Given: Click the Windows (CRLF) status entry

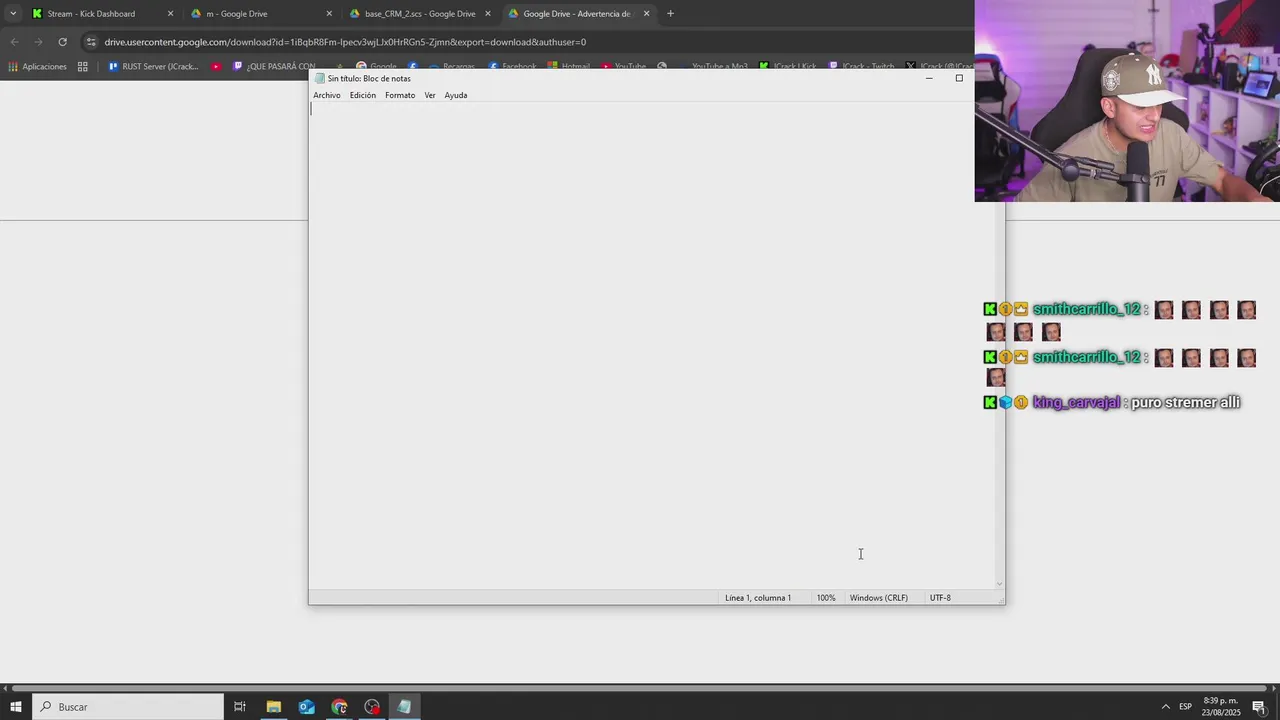Looking at the screenshot, I should [x=879, y=598].
